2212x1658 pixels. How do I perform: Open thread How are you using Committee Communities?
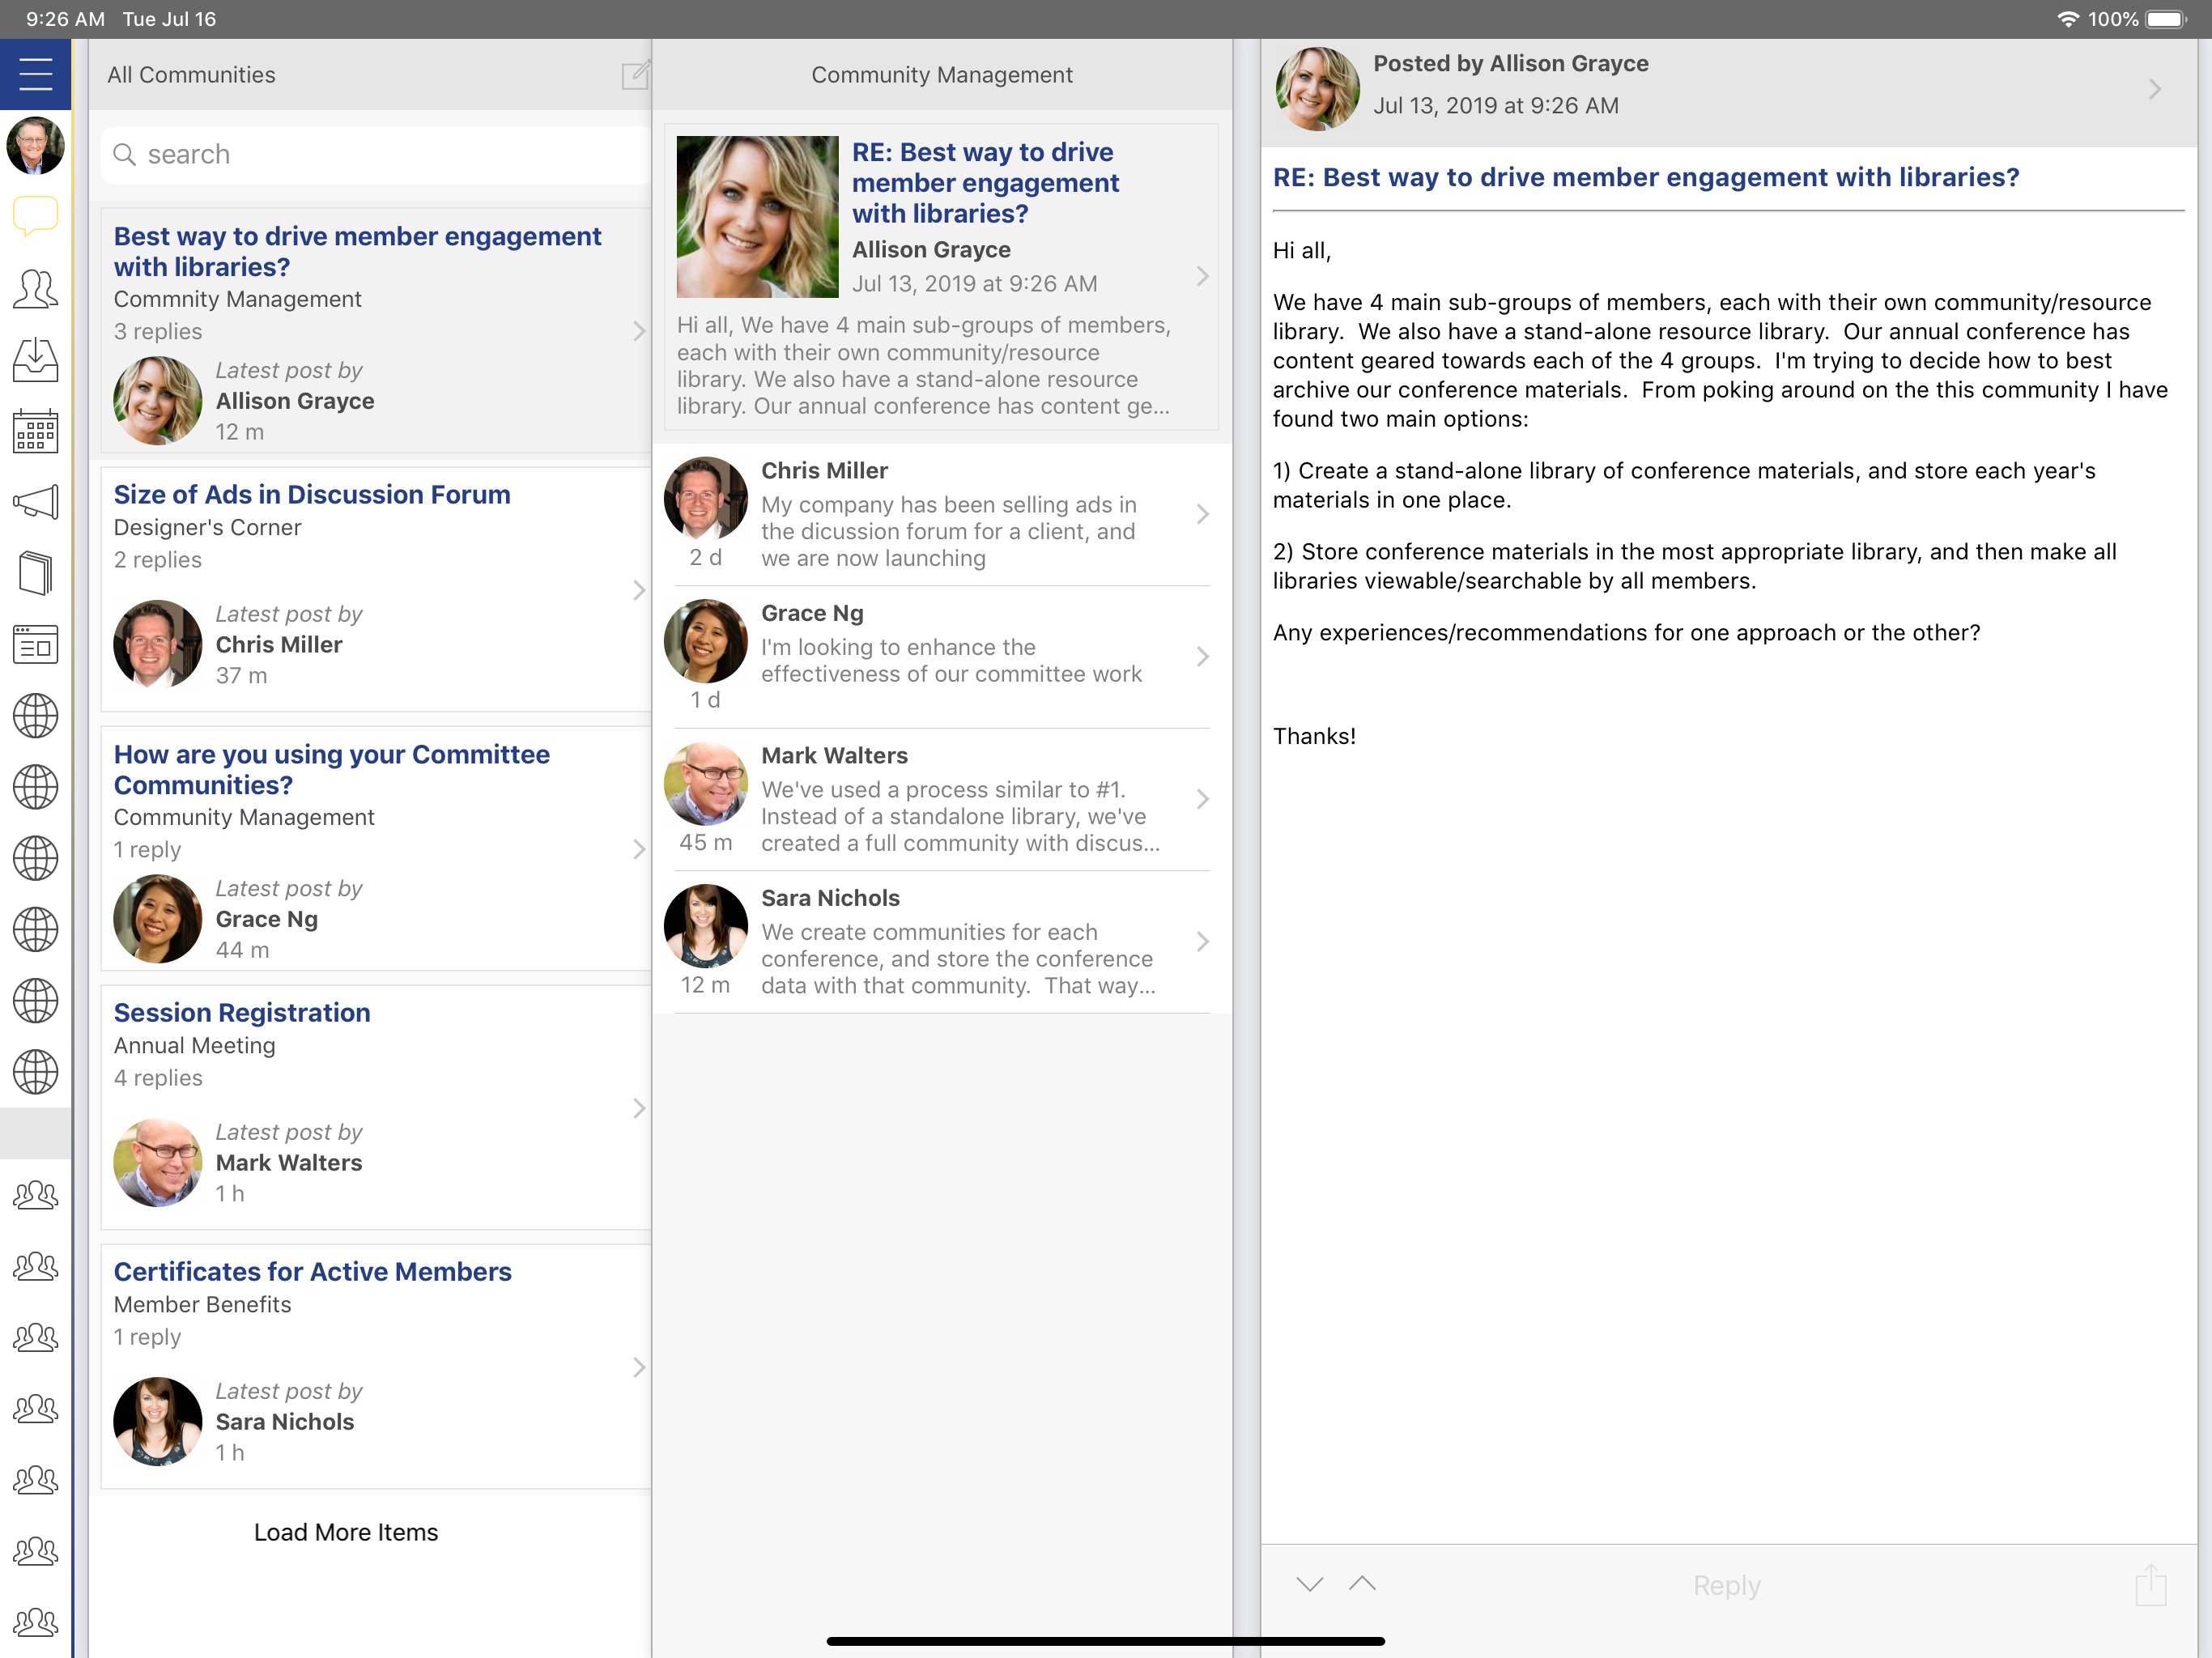point(375,848)
